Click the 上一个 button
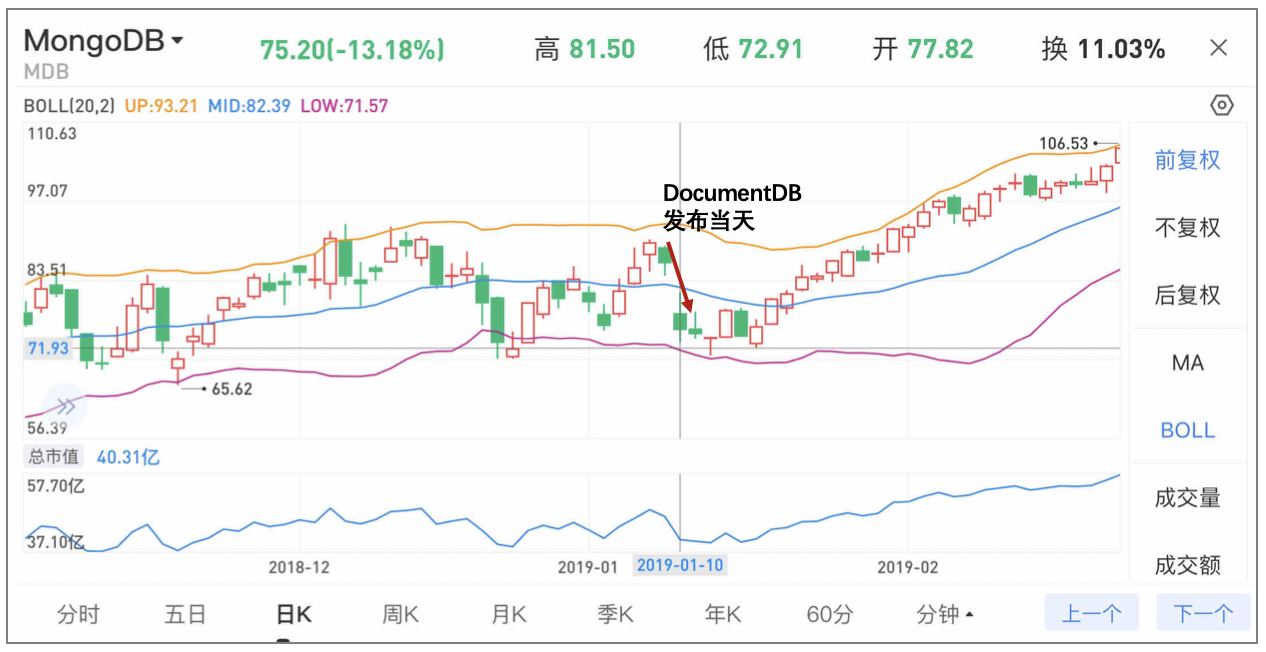The image size is (1266, 652). [1091, 613]
